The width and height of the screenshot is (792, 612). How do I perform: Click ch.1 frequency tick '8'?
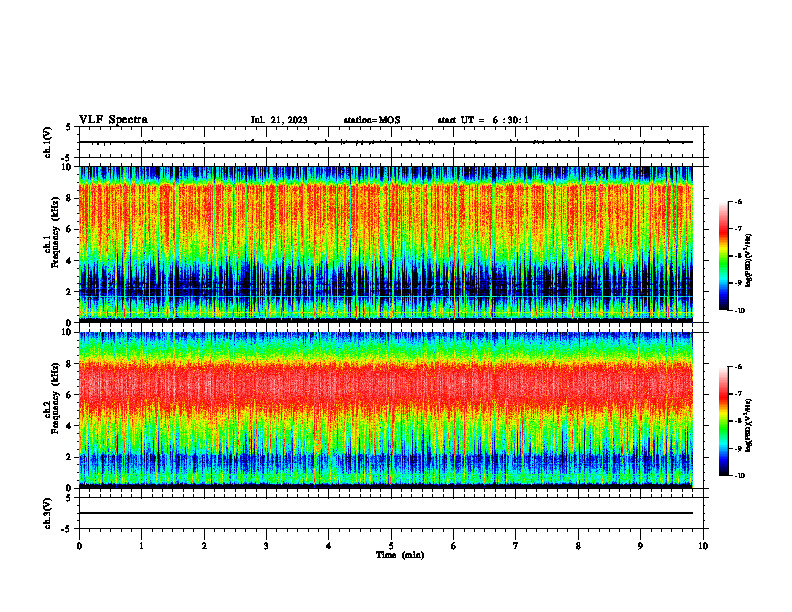point(69,198)
